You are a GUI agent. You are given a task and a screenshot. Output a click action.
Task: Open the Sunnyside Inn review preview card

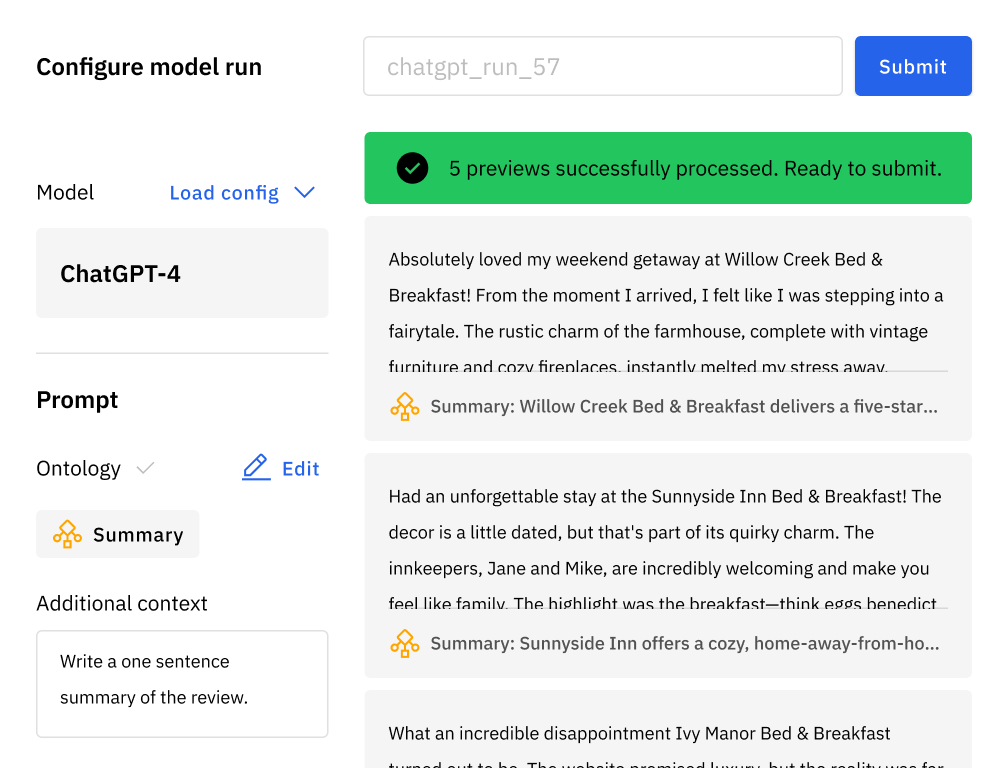tap(667, 566)
